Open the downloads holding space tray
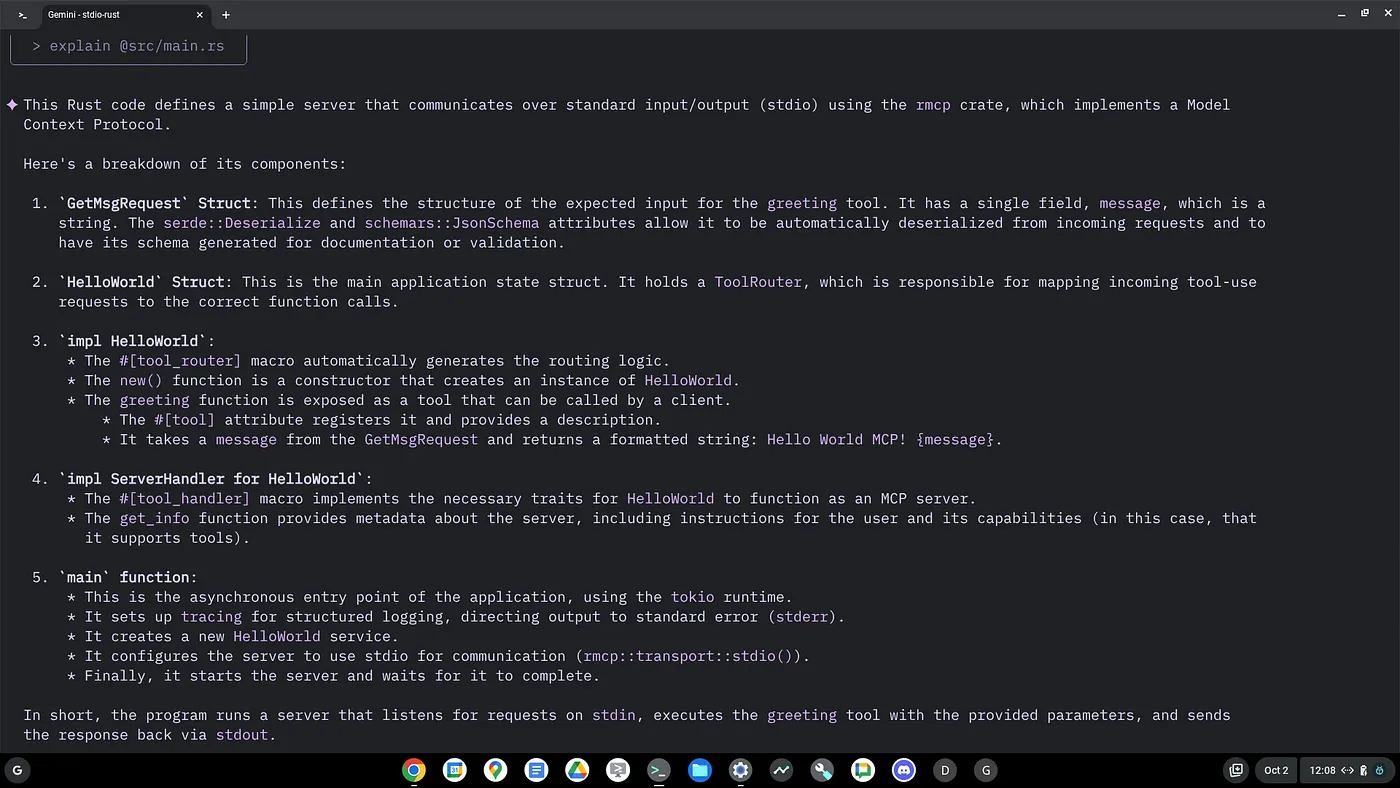The height and width of the screenshot is (788, 1400). coord(1236,770)
